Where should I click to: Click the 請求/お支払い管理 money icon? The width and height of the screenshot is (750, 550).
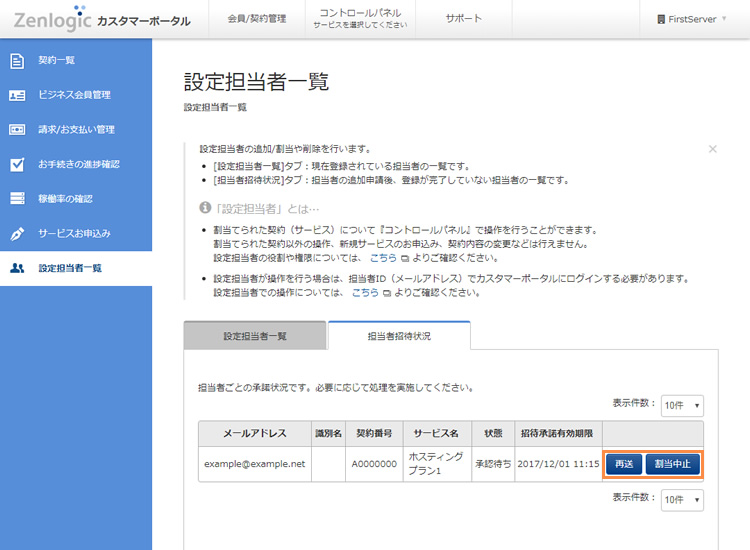[x=17, y=130]
